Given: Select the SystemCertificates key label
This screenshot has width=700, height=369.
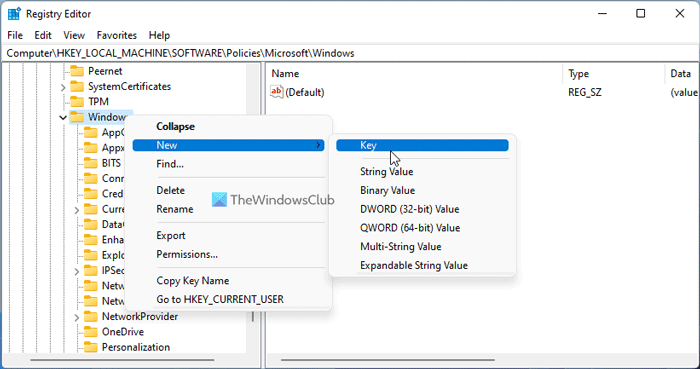Looking at the screenshot, I should [129, 86].
